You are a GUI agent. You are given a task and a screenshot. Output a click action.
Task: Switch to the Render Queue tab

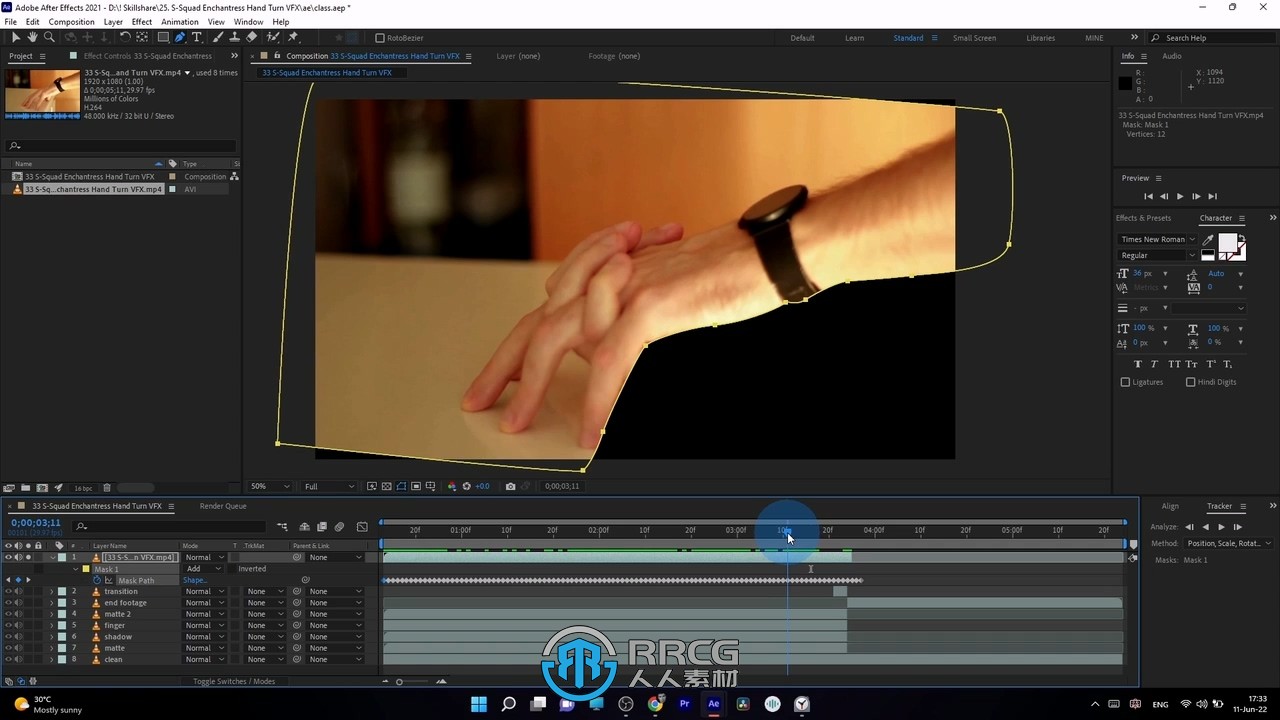point(223,506)
